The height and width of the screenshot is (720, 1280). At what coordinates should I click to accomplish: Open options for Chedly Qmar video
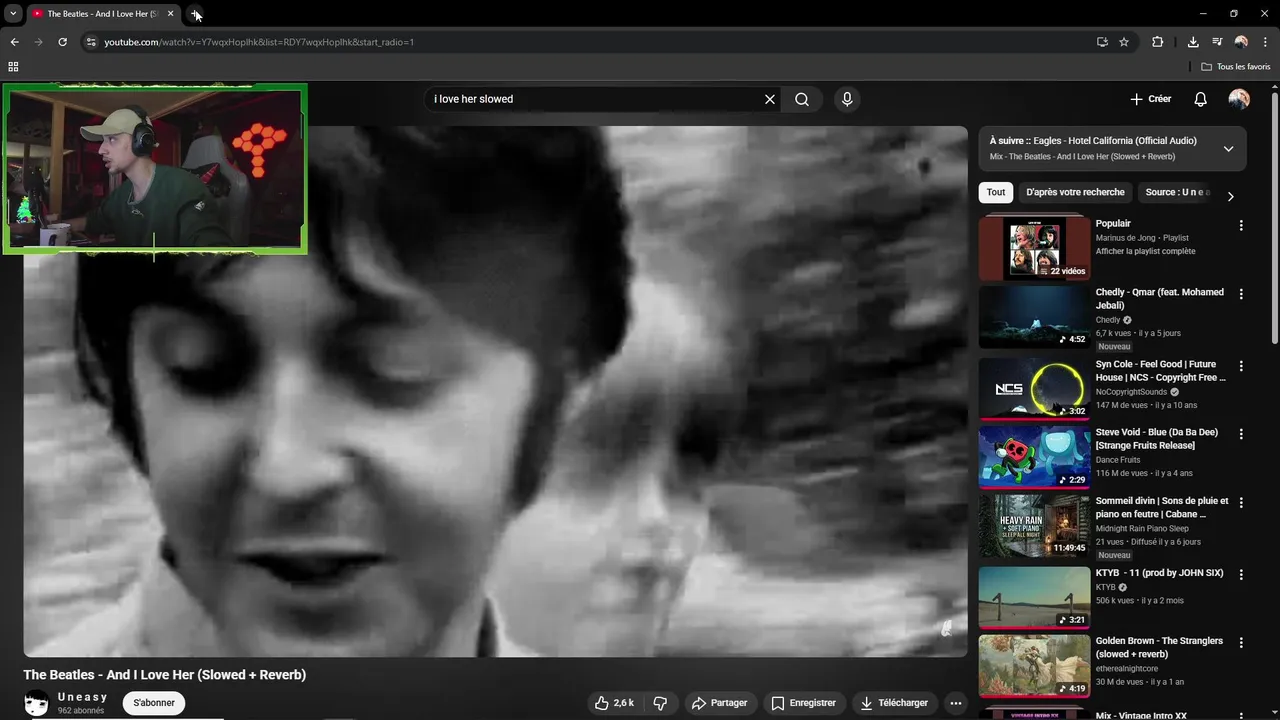pyautogui.click(x=1241, y=294)
